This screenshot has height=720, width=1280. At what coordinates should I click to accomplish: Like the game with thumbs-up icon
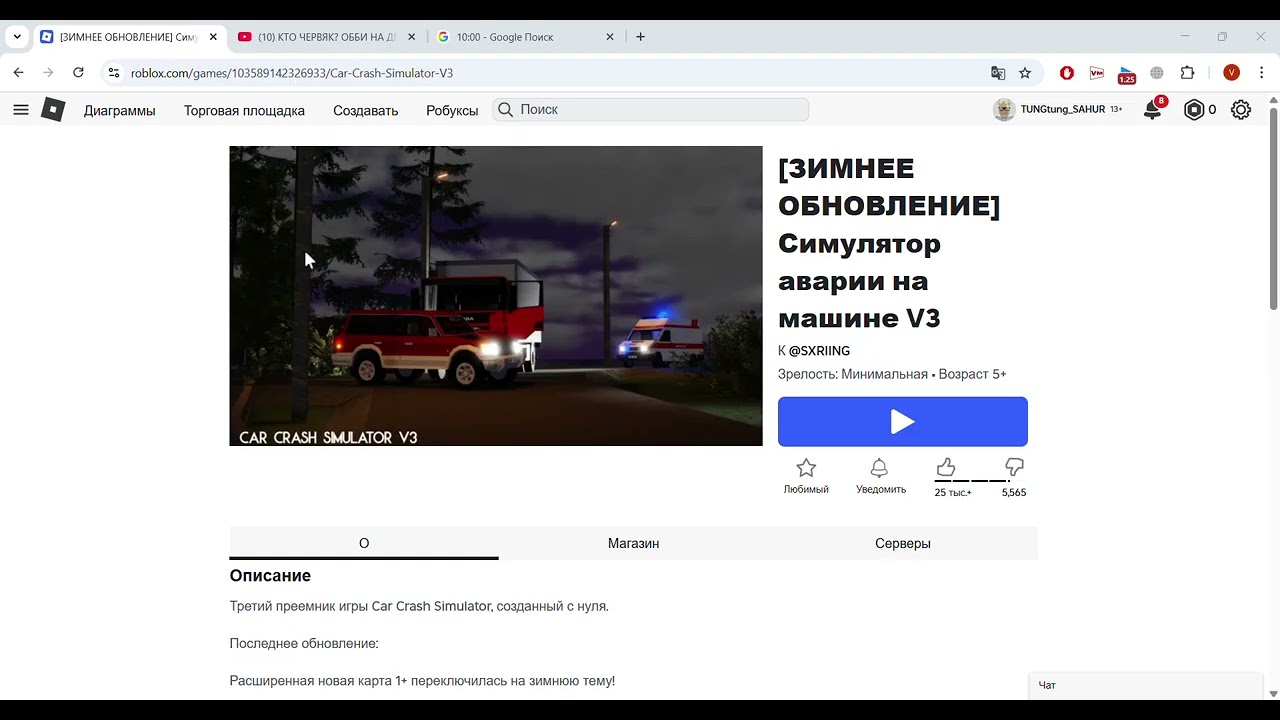click(x=946, y=467)
